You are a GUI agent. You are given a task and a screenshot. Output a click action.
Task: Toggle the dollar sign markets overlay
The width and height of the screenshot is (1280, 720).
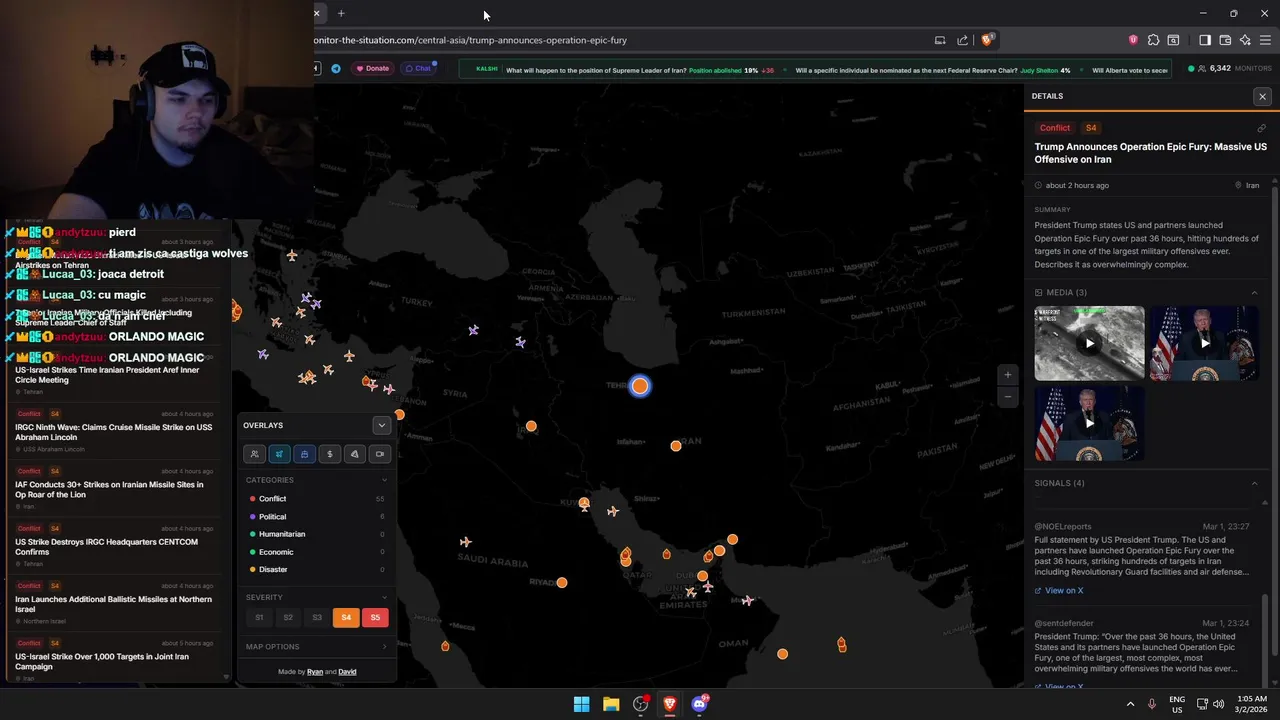click(x=329, y=454)
